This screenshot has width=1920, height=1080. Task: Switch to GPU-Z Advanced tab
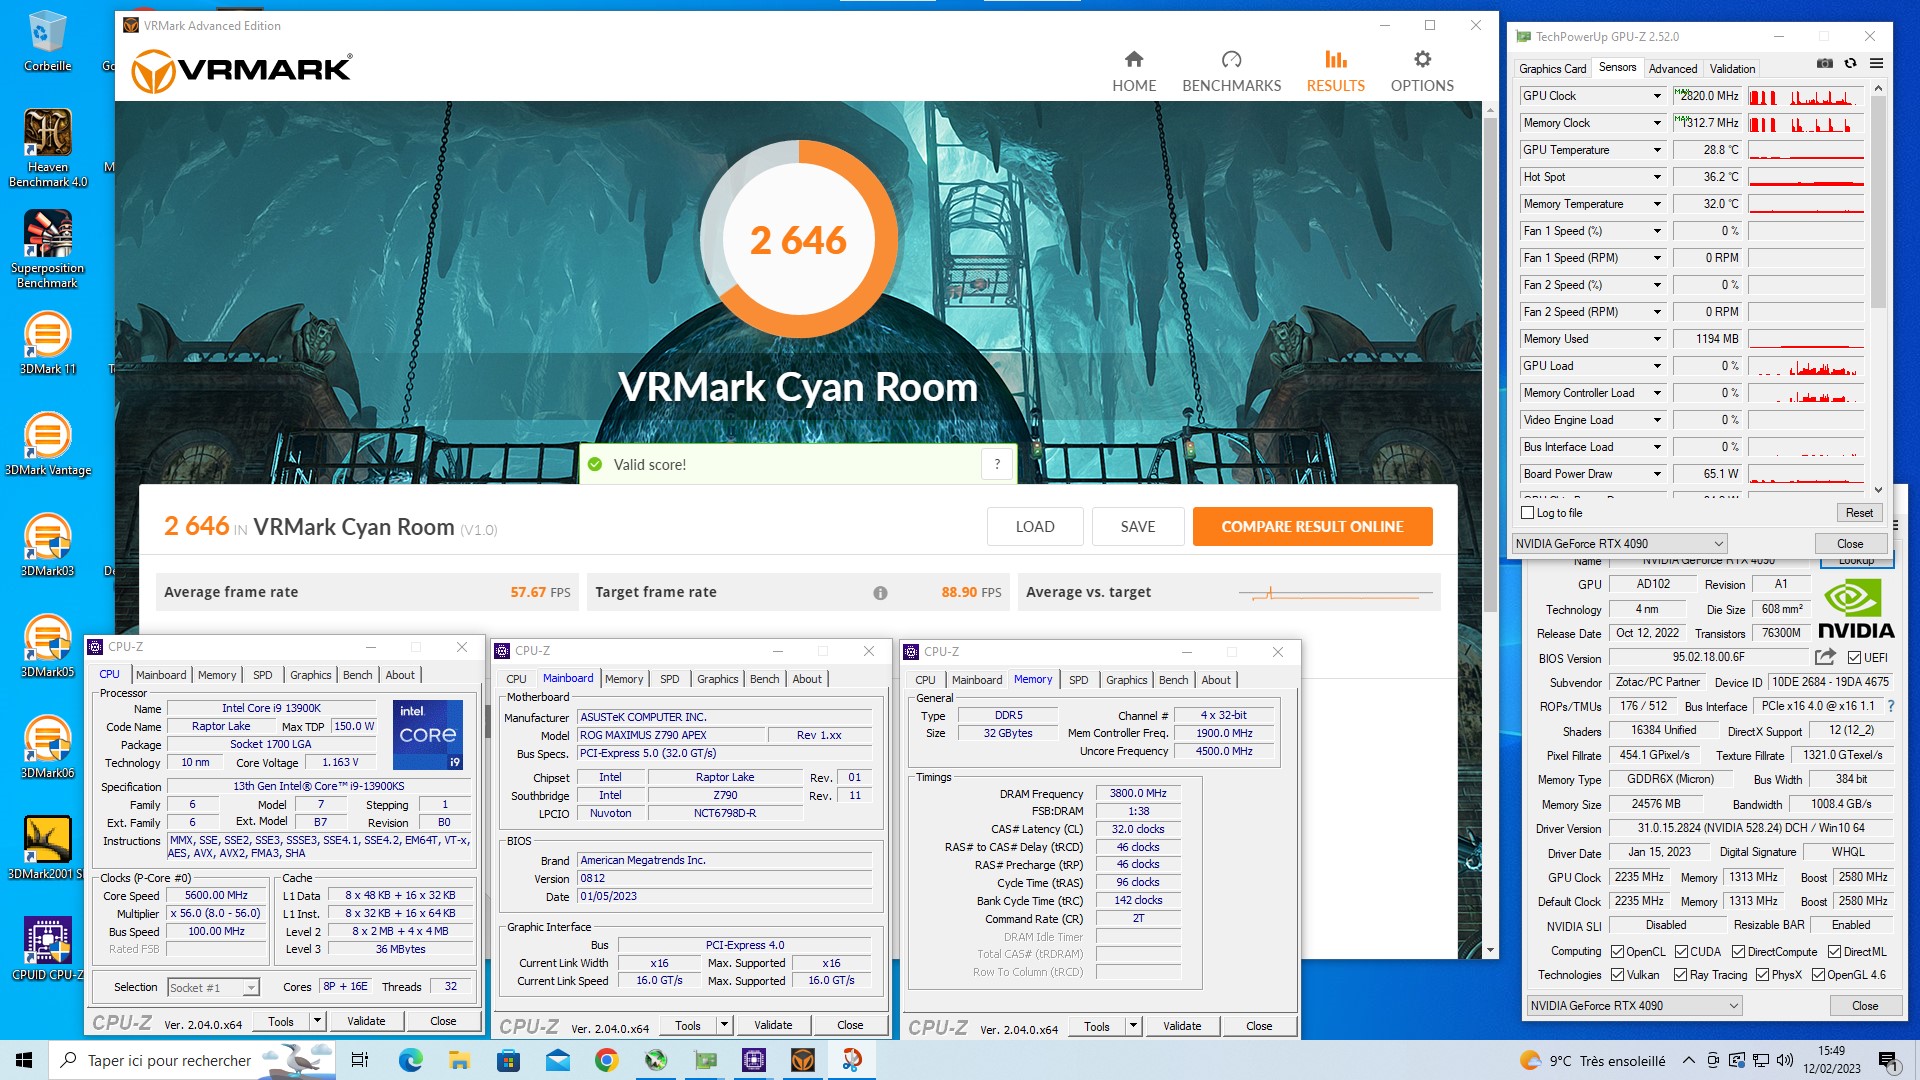pos(1672,69)
